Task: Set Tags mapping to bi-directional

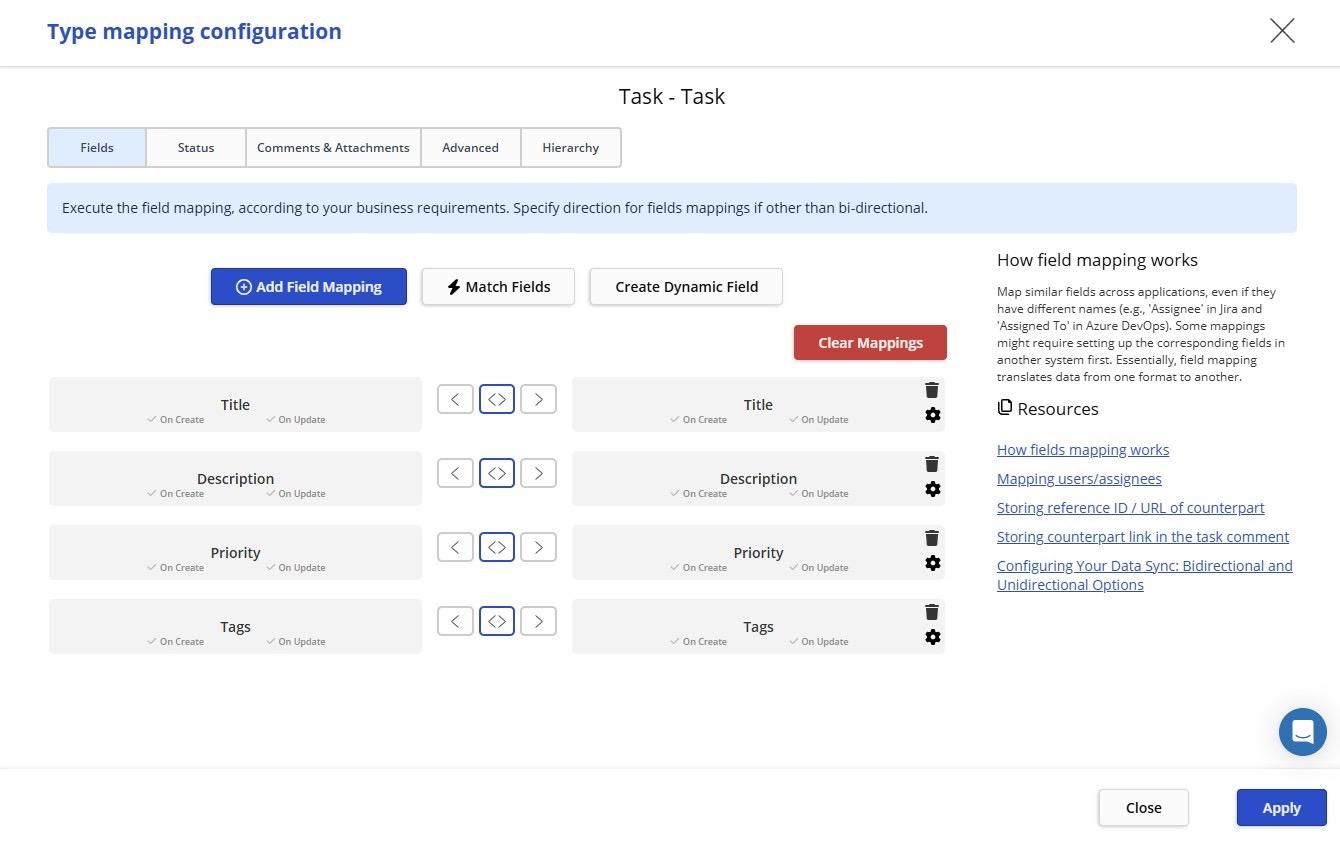Action: [x=497, y=621]
